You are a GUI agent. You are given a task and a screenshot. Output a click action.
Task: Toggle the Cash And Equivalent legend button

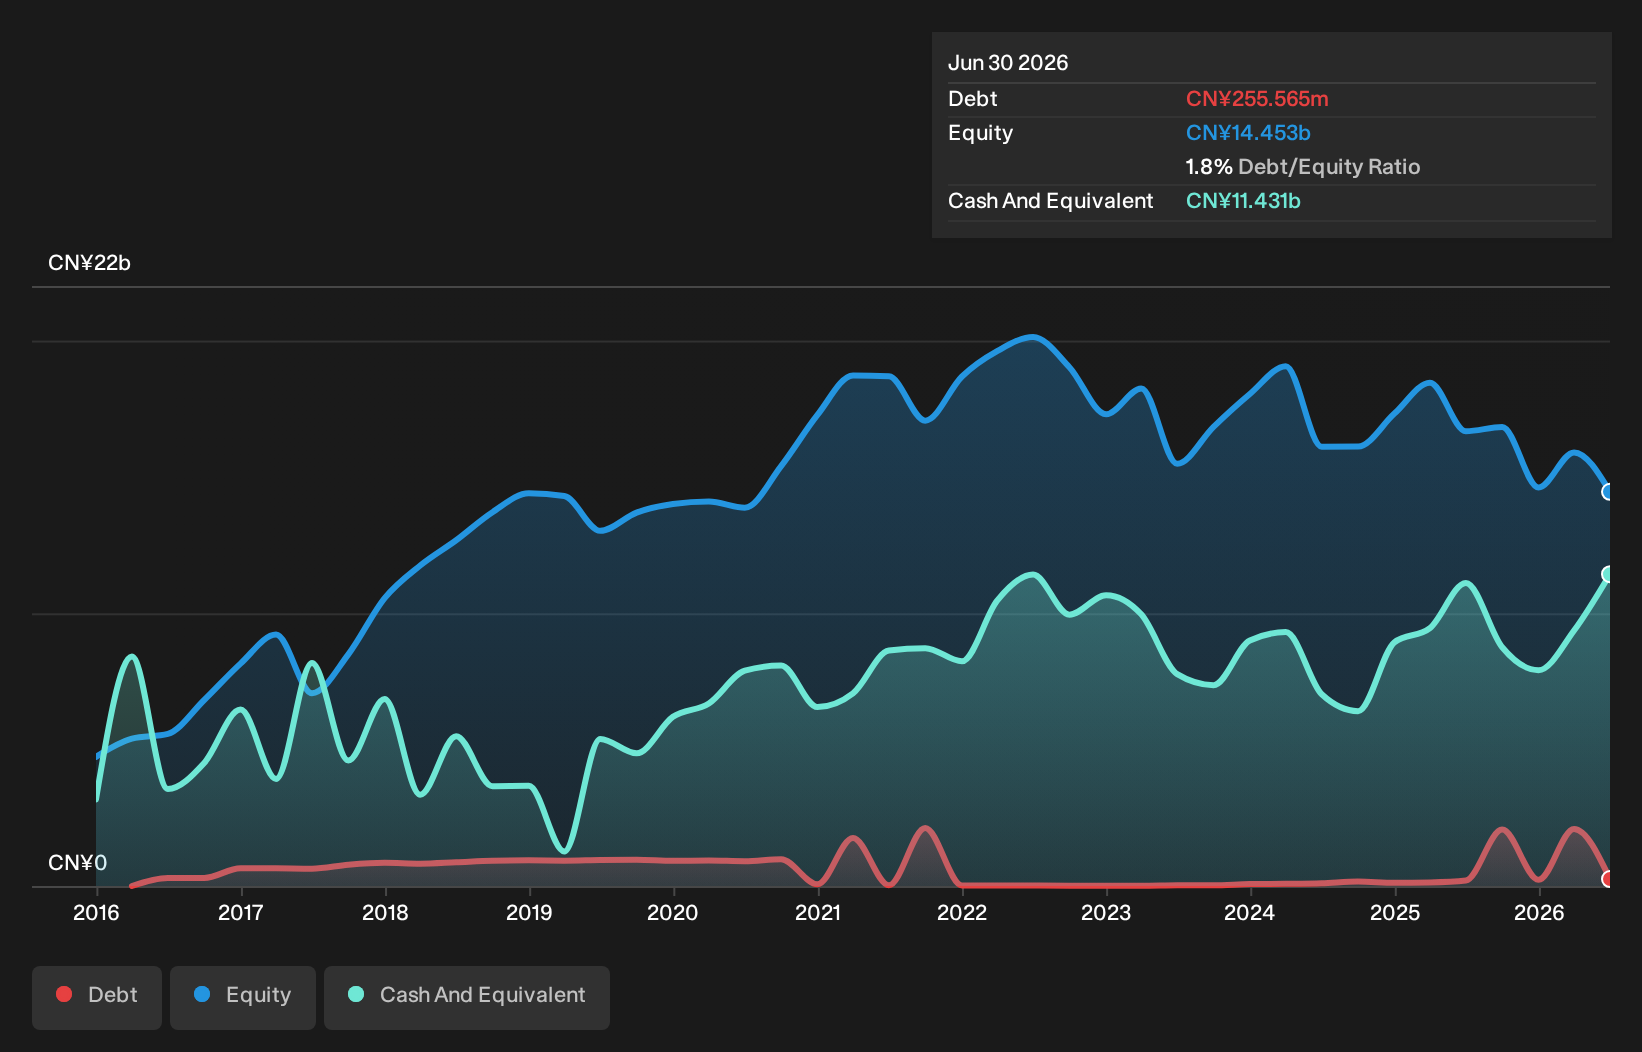point(467,997)
